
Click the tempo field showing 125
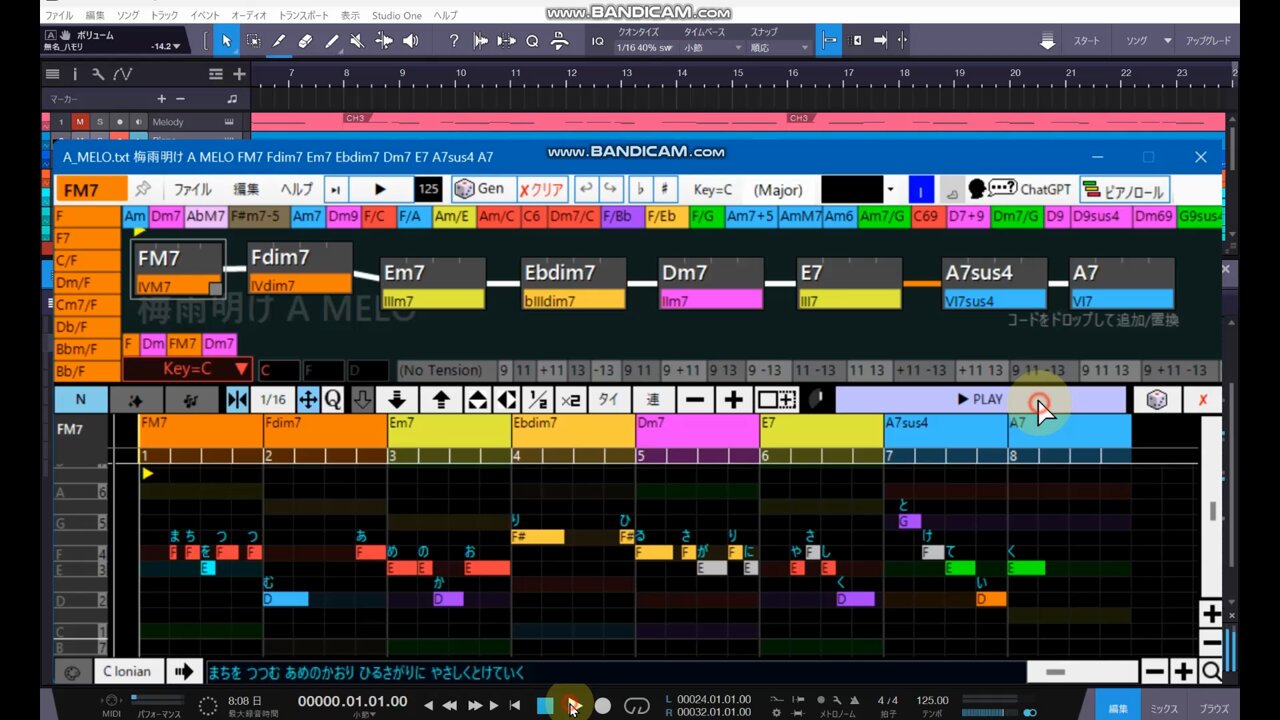pos(428,189)
